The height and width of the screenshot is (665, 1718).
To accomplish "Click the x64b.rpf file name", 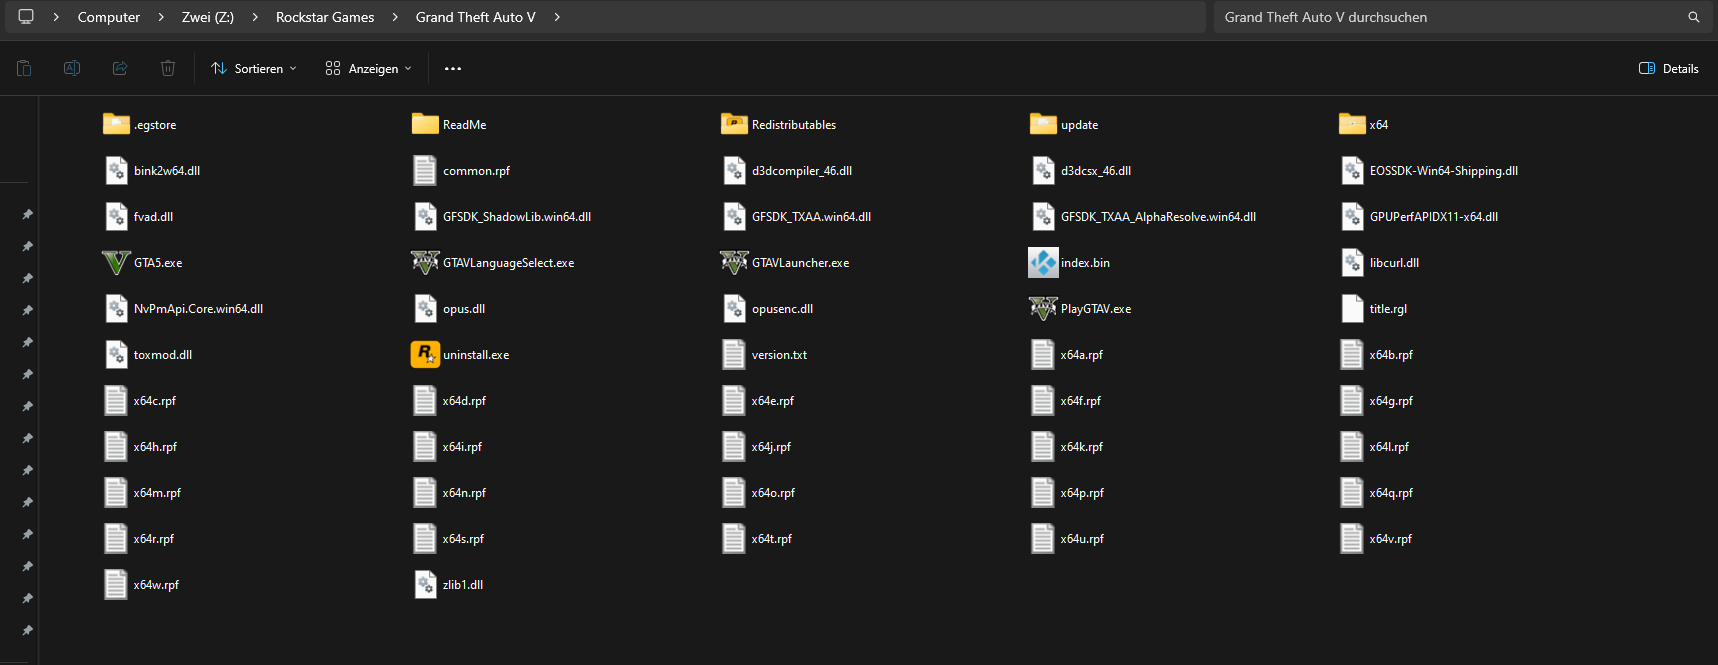I will click(1392, 355).
